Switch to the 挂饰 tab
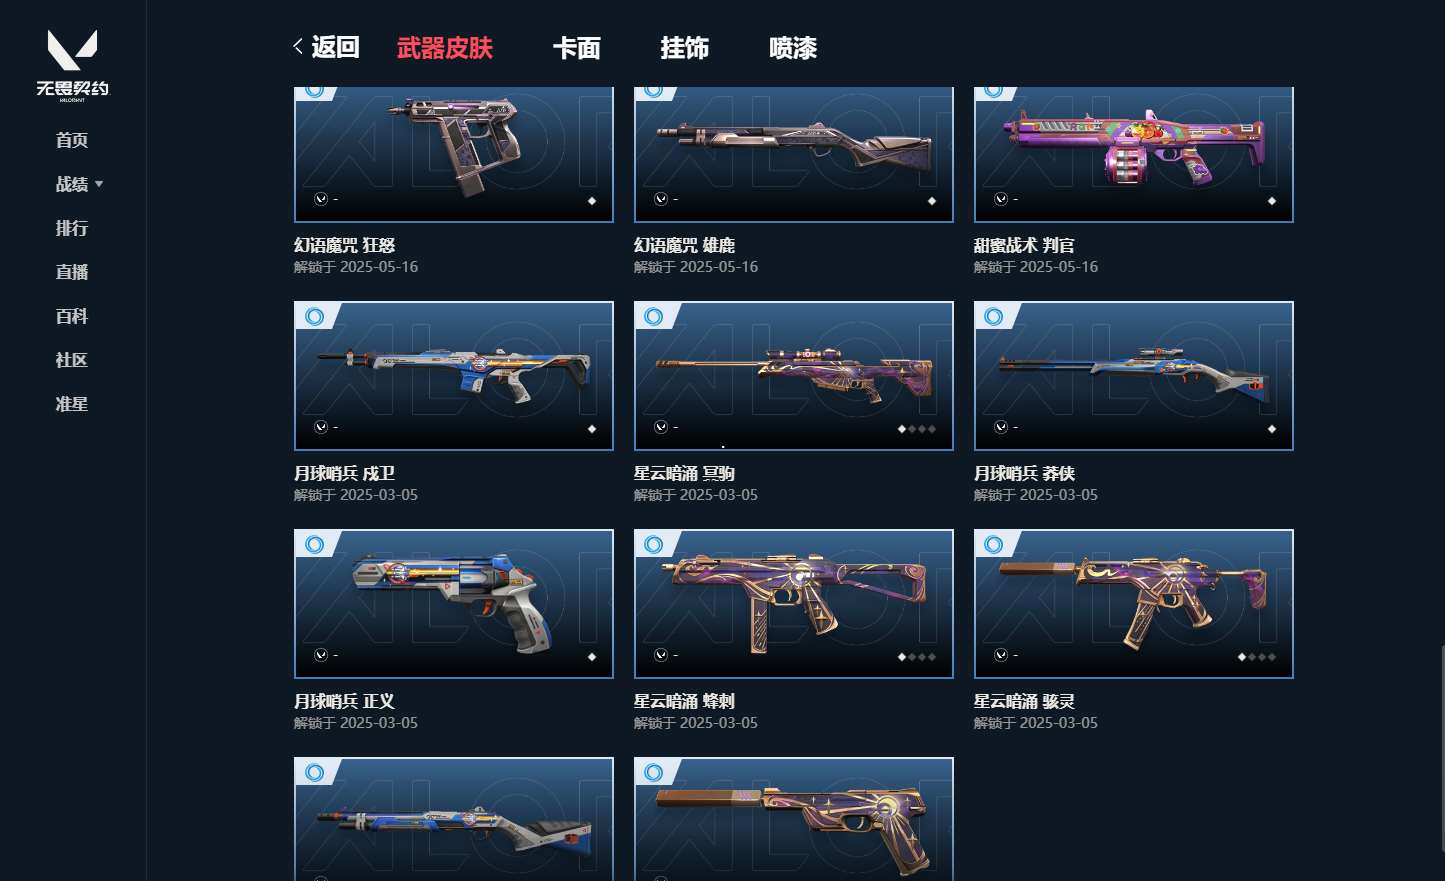This screenshot has height=881, width=1445. coord(685,47)
